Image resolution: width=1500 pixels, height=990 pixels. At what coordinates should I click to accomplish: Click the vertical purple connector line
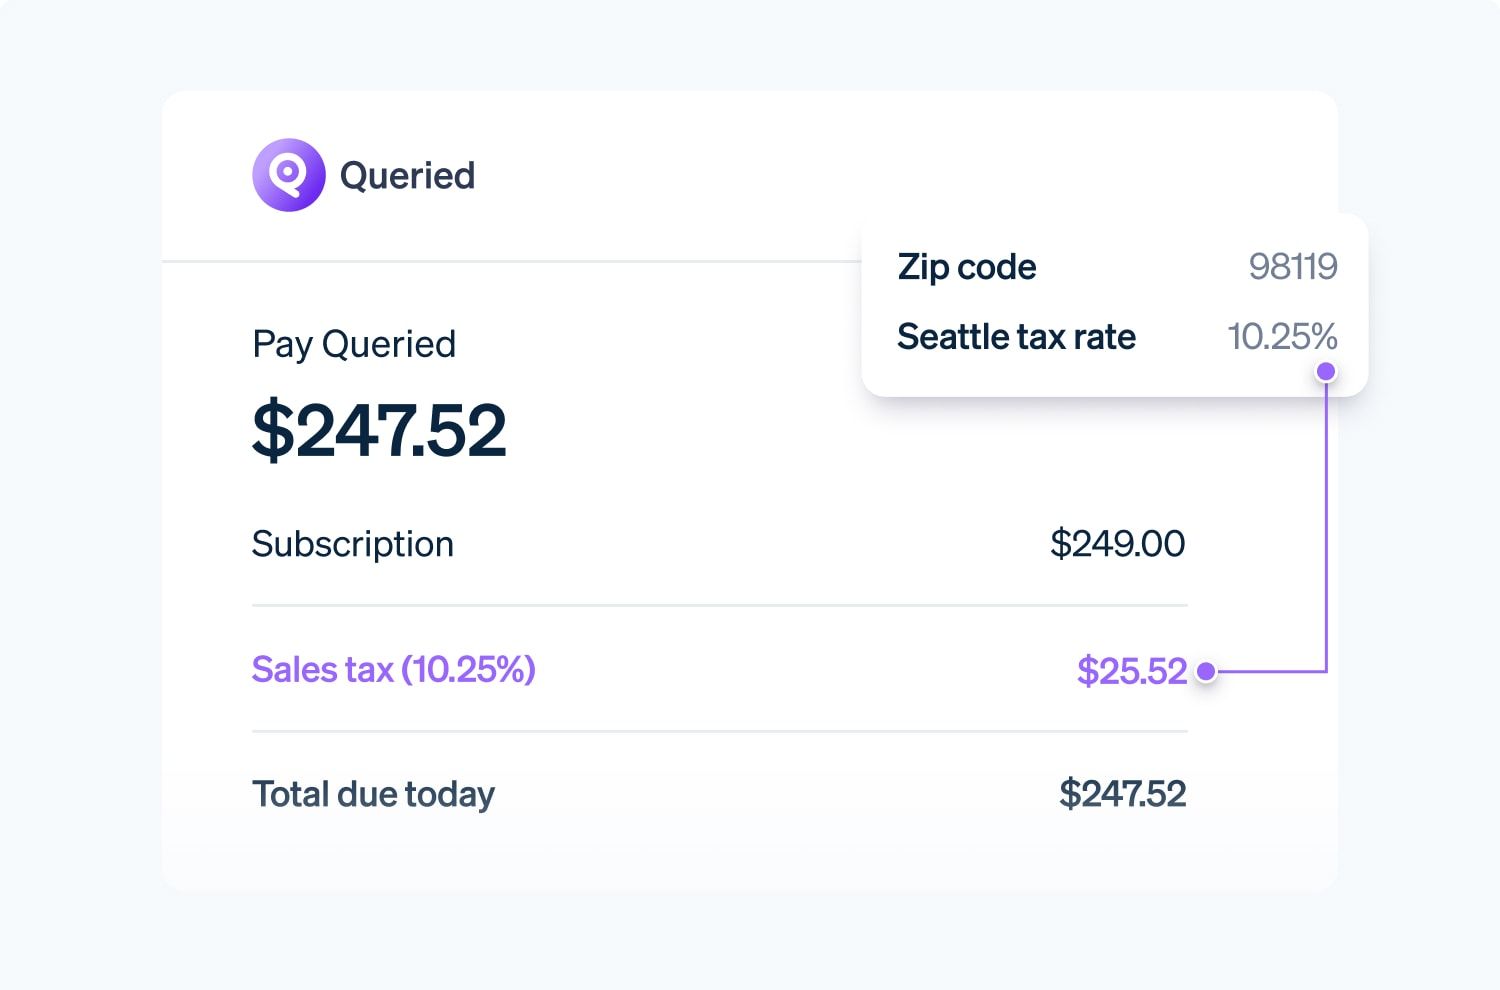1326,520
